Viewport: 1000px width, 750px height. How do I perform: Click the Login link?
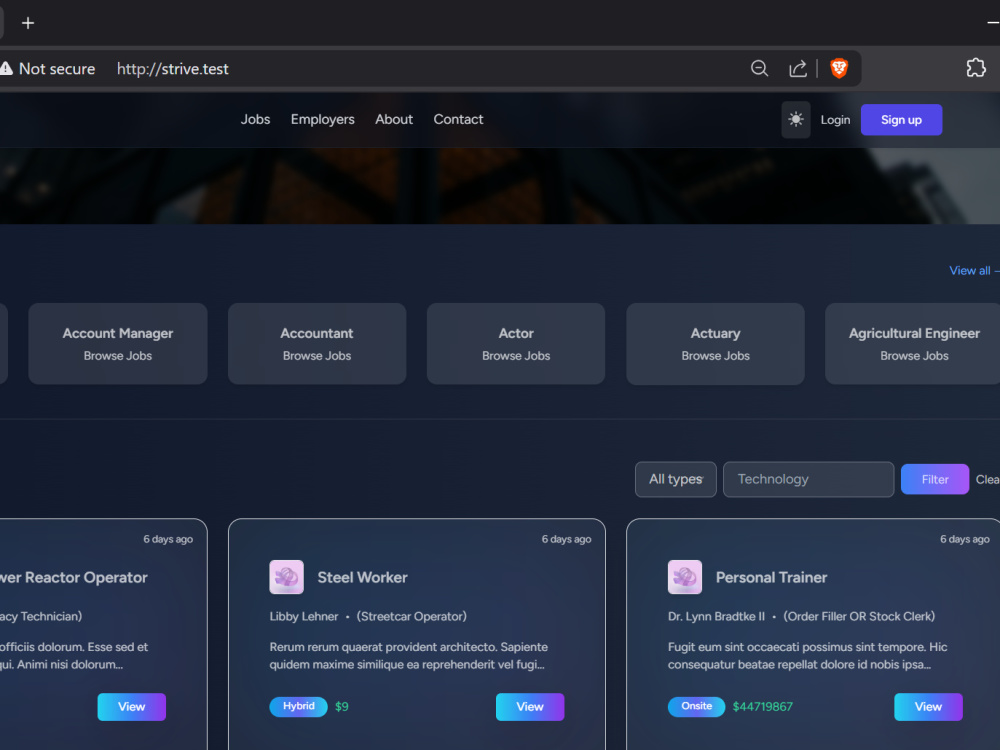tap(835, 120)
